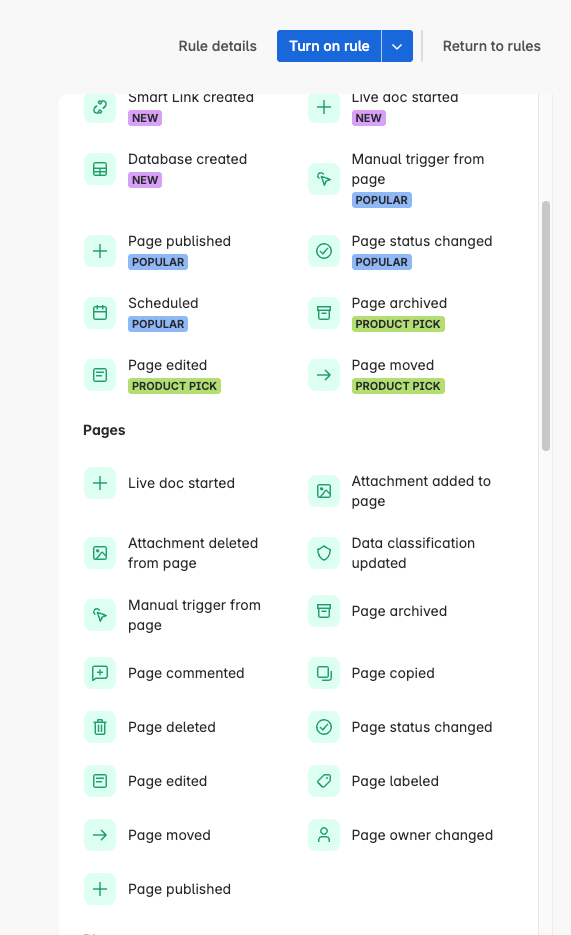Image resolution: width=571 pixels, height=935 pixels.
Task: Open Rule details
Action: pos(218,46)
